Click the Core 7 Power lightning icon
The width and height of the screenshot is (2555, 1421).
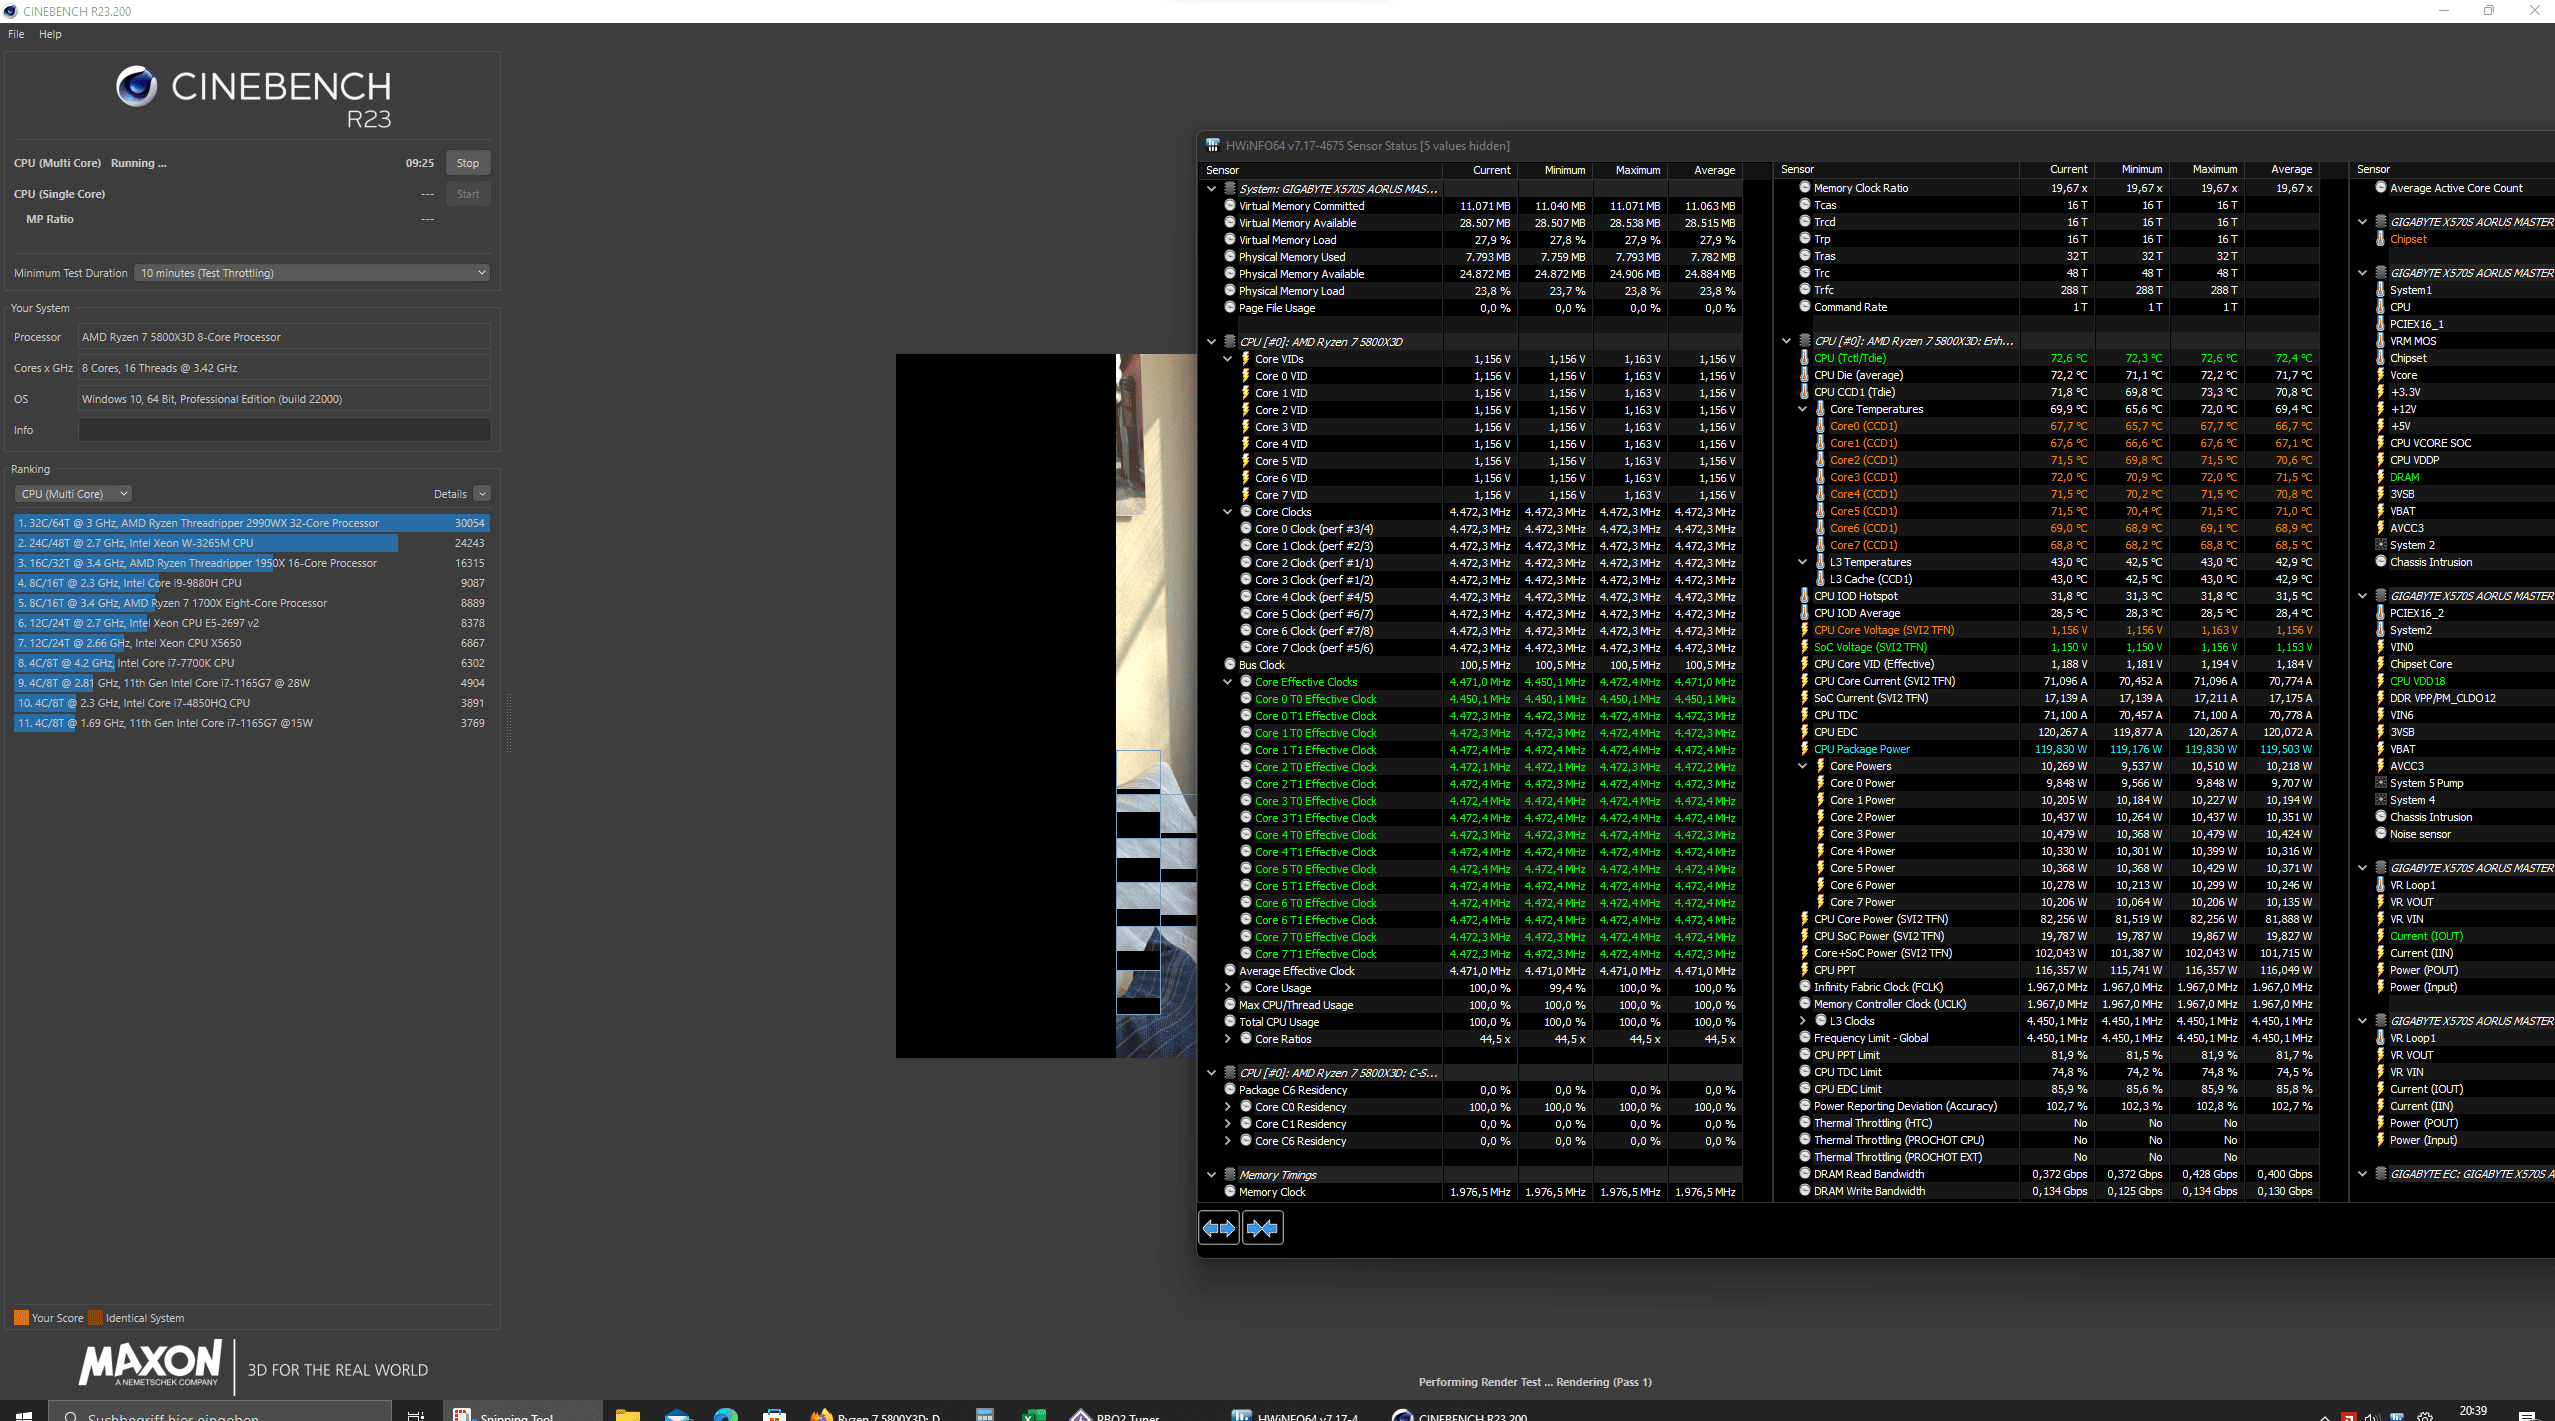(1821, 902)
